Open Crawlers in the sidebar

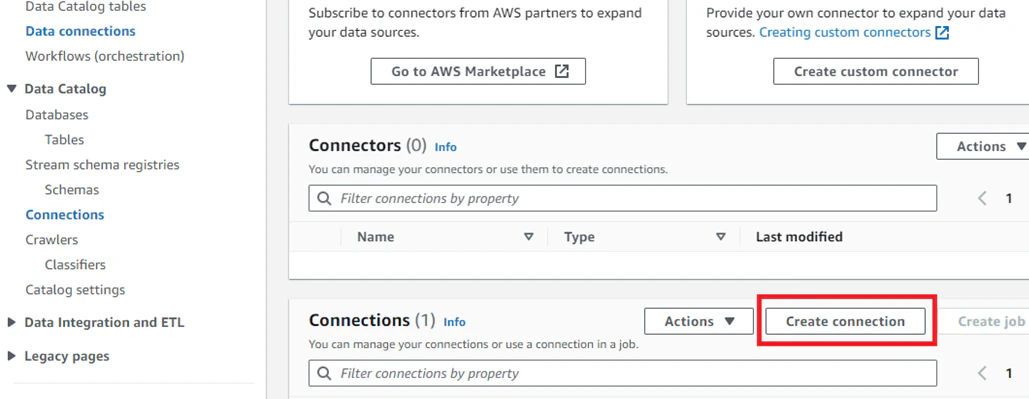(51, 240)
